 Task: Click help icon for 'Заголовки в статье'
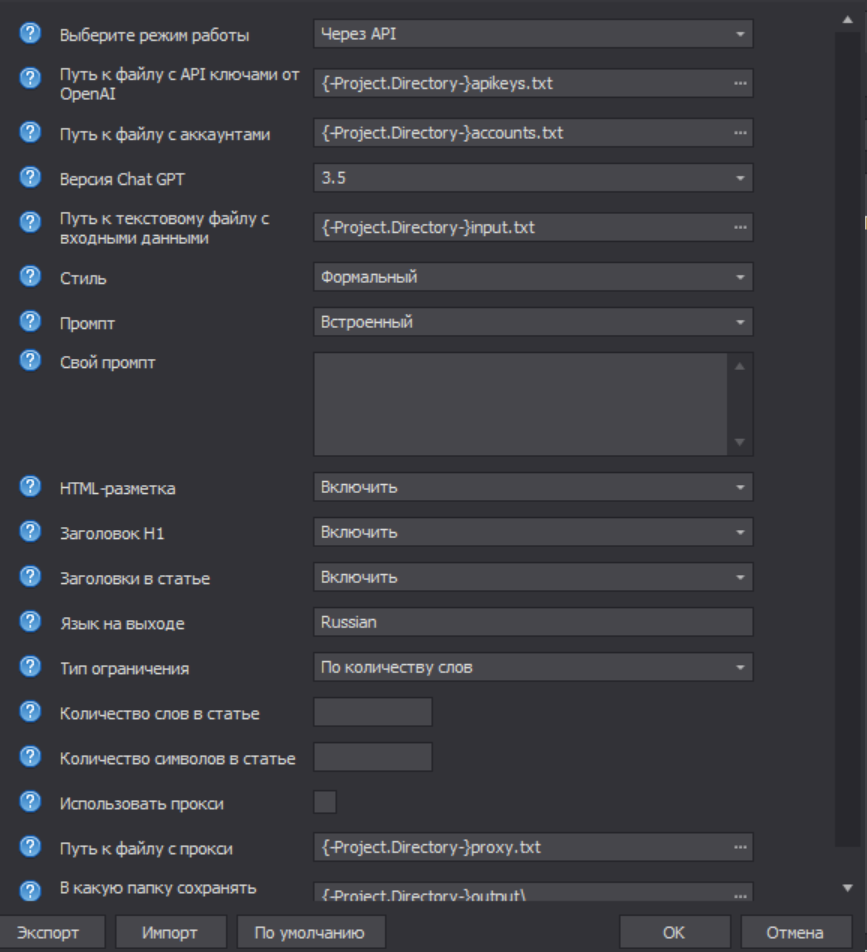(30, 576)
